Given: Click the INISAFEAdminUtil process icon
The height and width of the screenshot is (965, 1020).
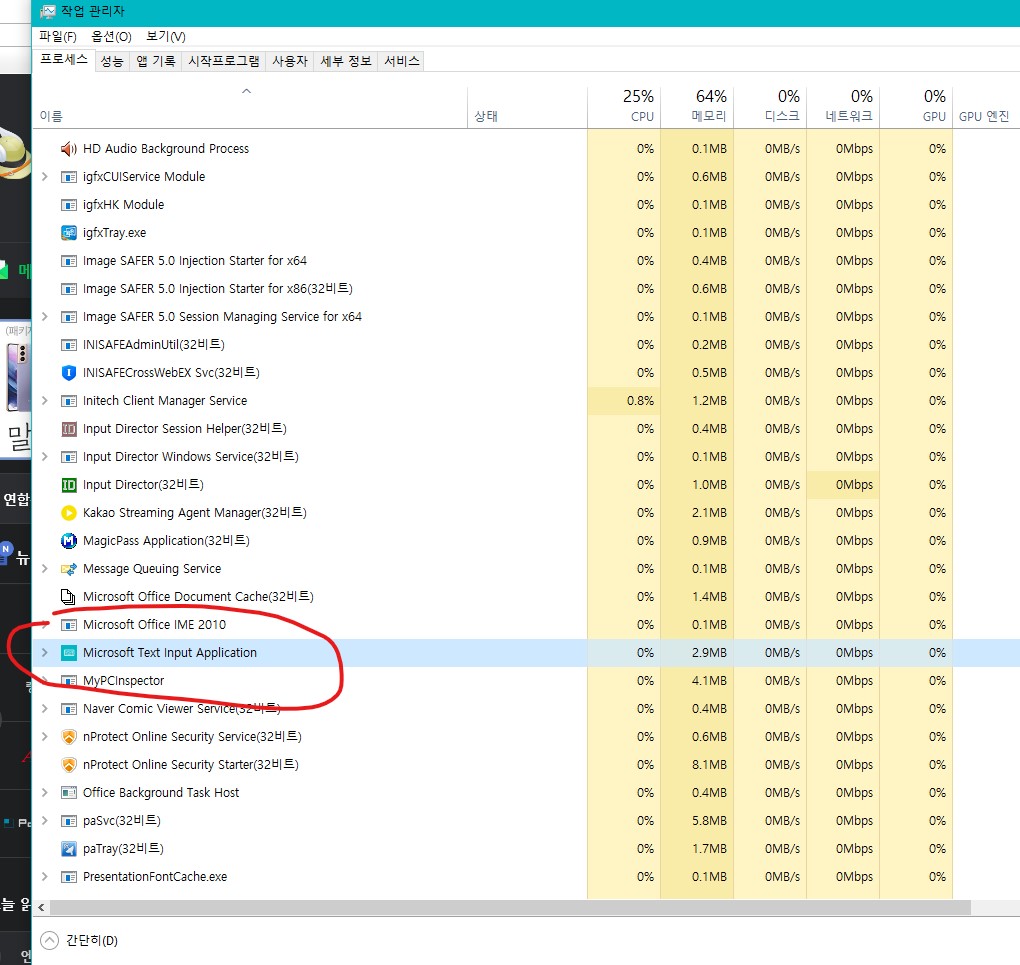Looking at the screenshot, I should coord(68,345).
